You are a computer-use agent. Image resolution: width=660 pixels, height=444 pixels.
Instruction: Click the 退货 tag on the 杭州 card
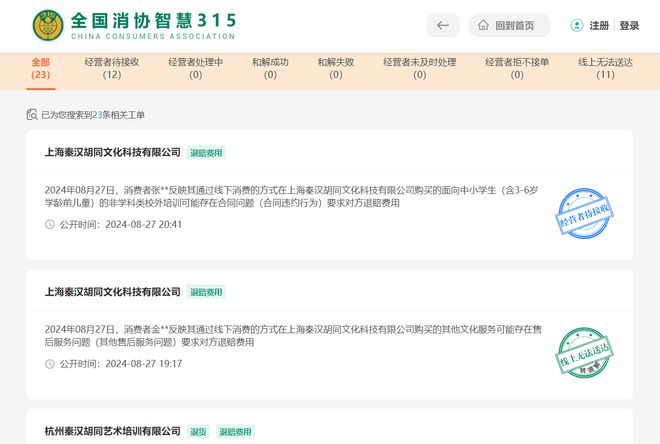(x=198, y=431)
